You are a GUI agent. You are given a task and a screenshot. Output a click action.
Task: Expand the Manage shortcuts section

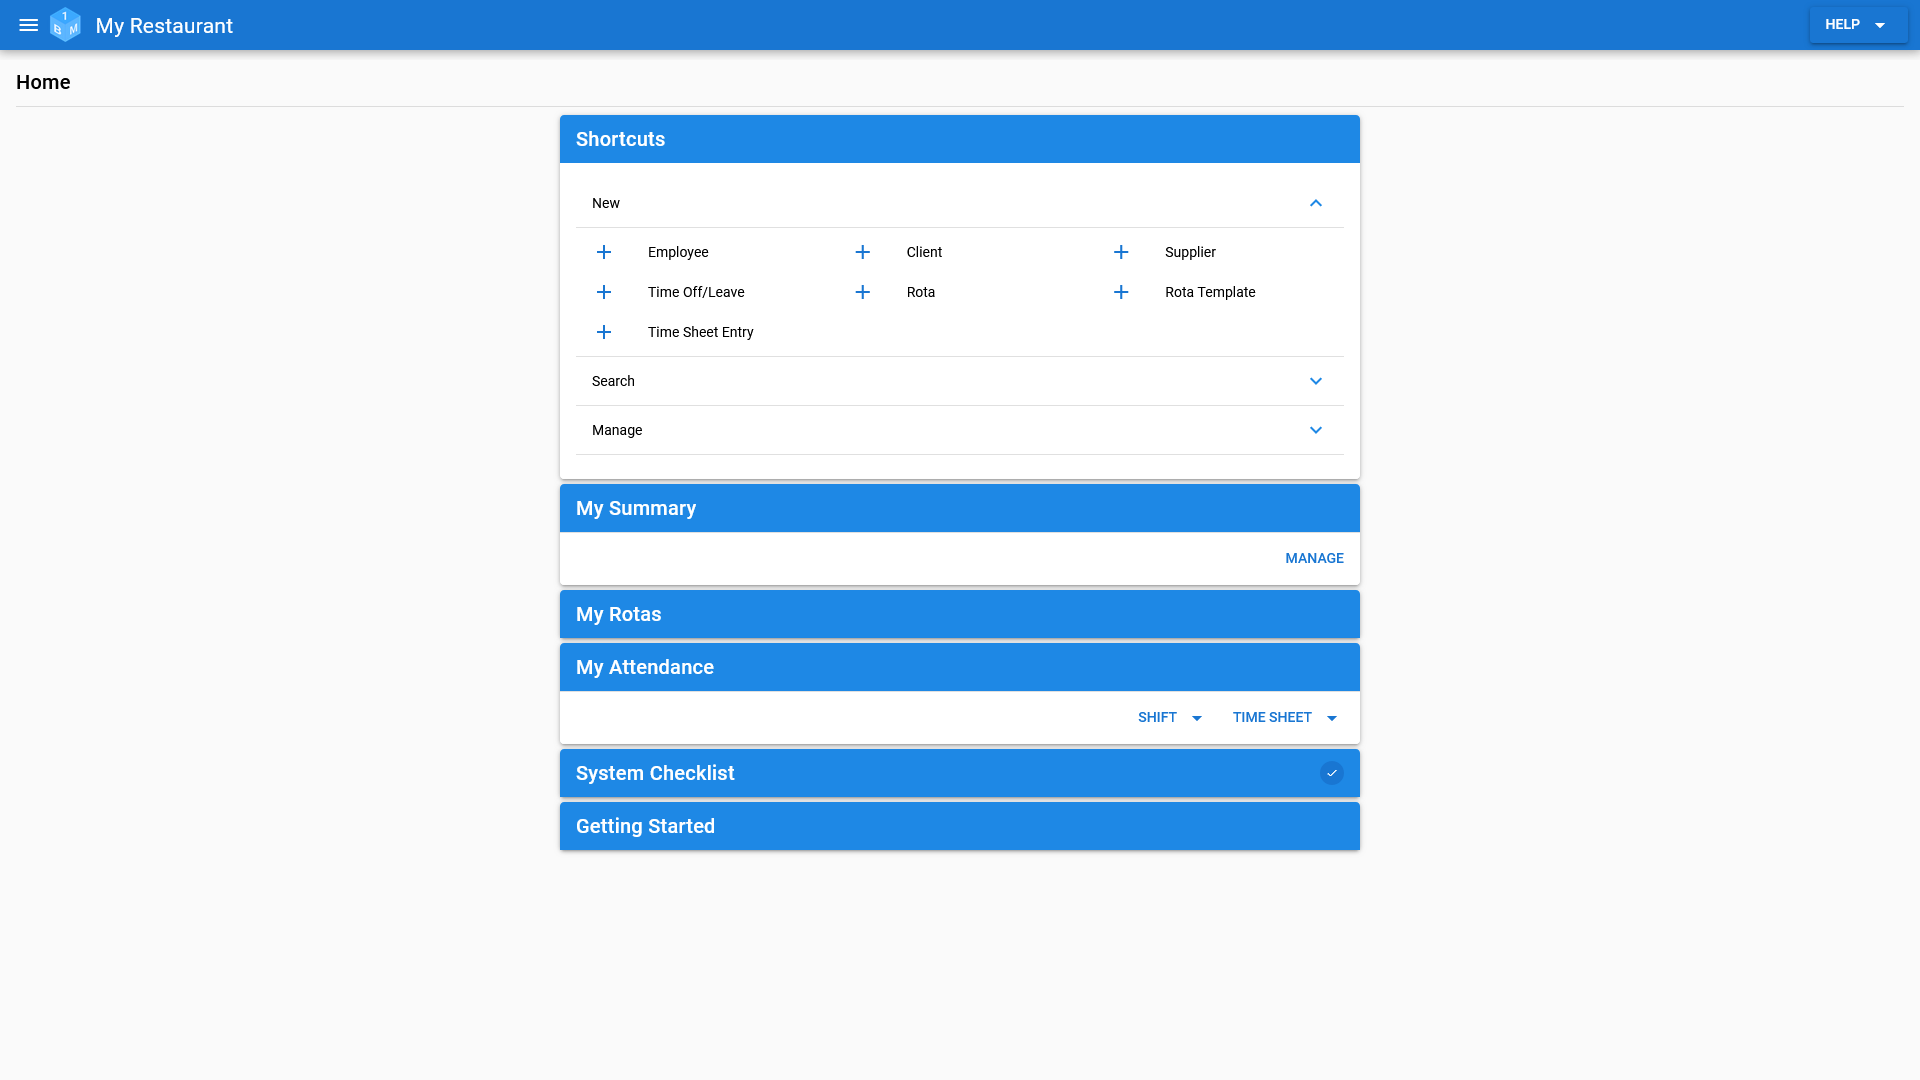(1315, 430)
